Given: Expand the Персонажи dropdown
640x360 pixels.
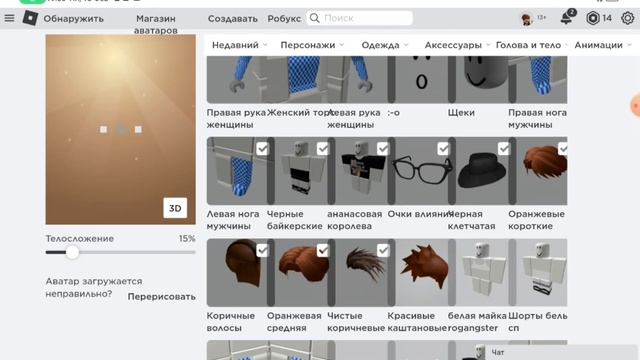Looking at the screenshot, I should click(x=312, y=45).
